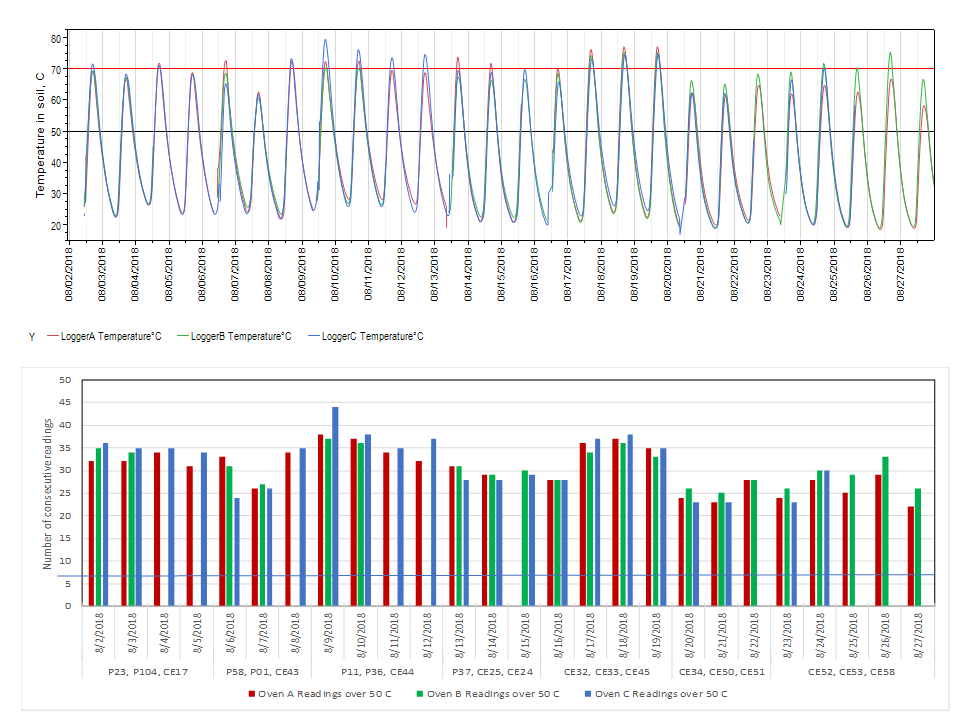Click the 08/10/2018 date label on top chart

pyautogui.click(x=335, y=274)
